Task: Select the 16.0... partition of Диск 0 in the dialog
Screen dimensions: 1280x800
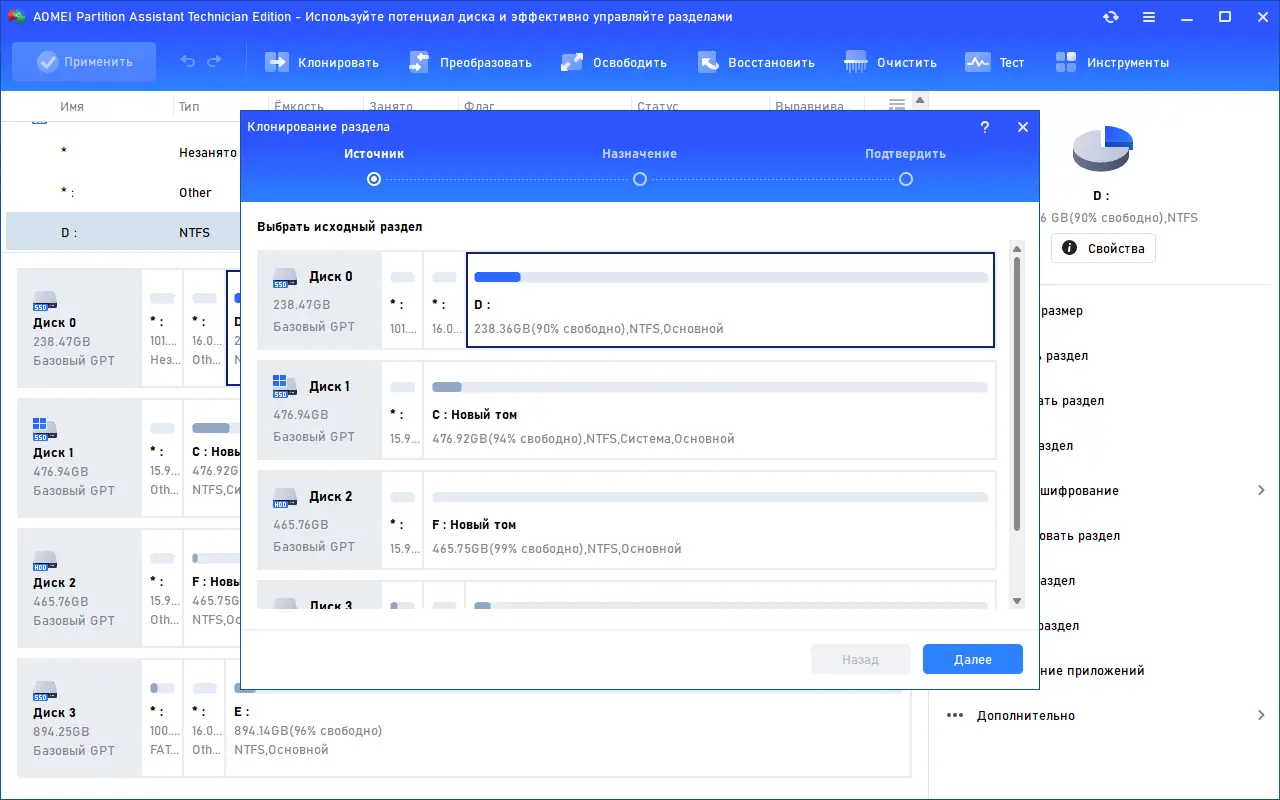Action: (445, 300)
